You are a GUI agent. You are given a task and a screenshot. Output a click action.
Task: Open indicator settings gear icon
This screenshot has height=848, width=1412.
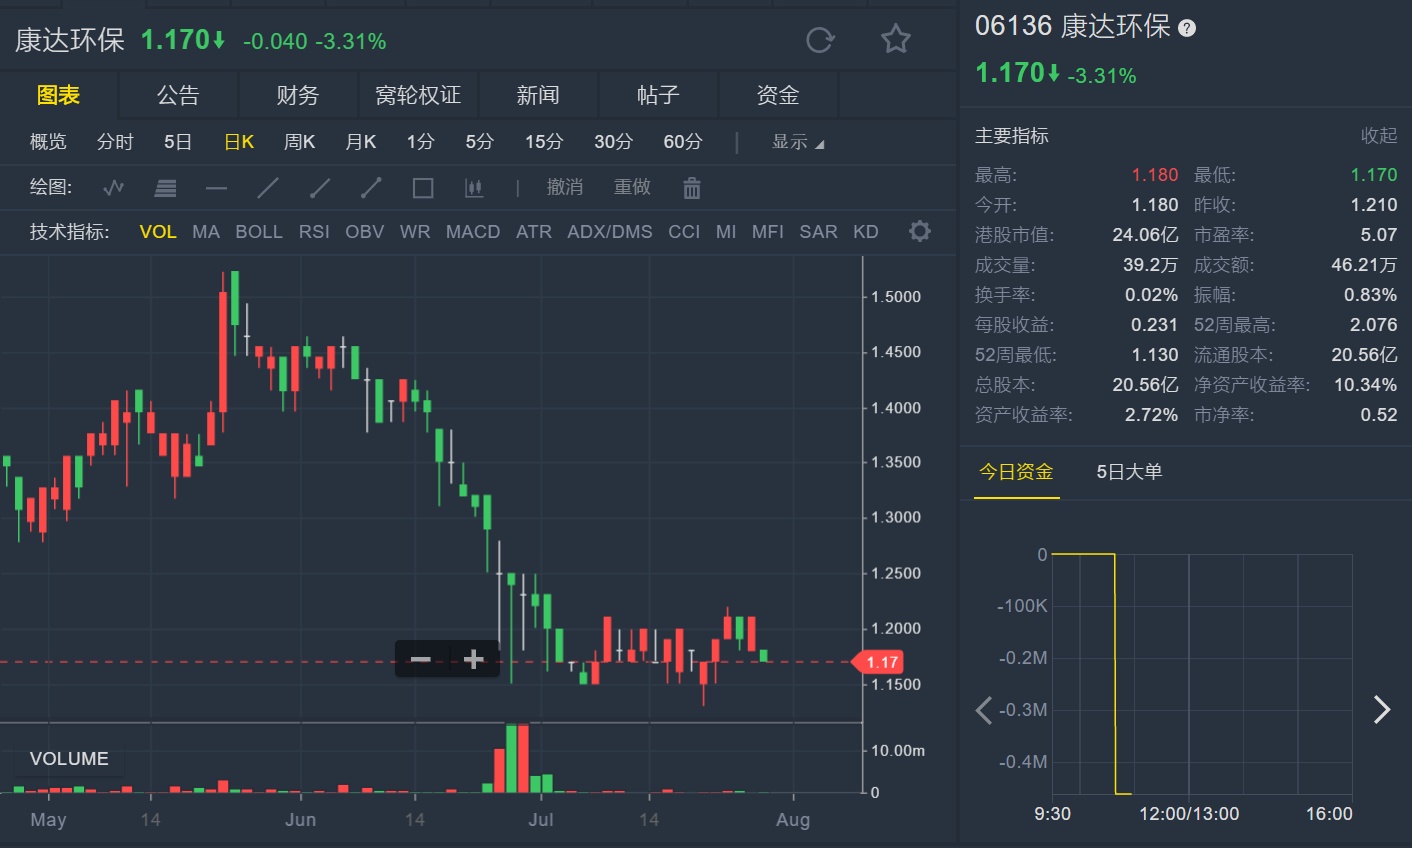point(919,232)
